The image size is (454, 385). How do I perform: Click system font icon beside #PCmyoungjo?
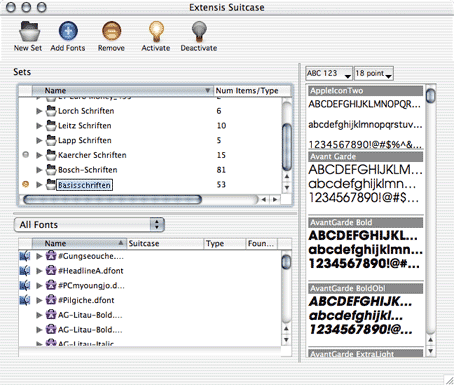tap(25, 285)
